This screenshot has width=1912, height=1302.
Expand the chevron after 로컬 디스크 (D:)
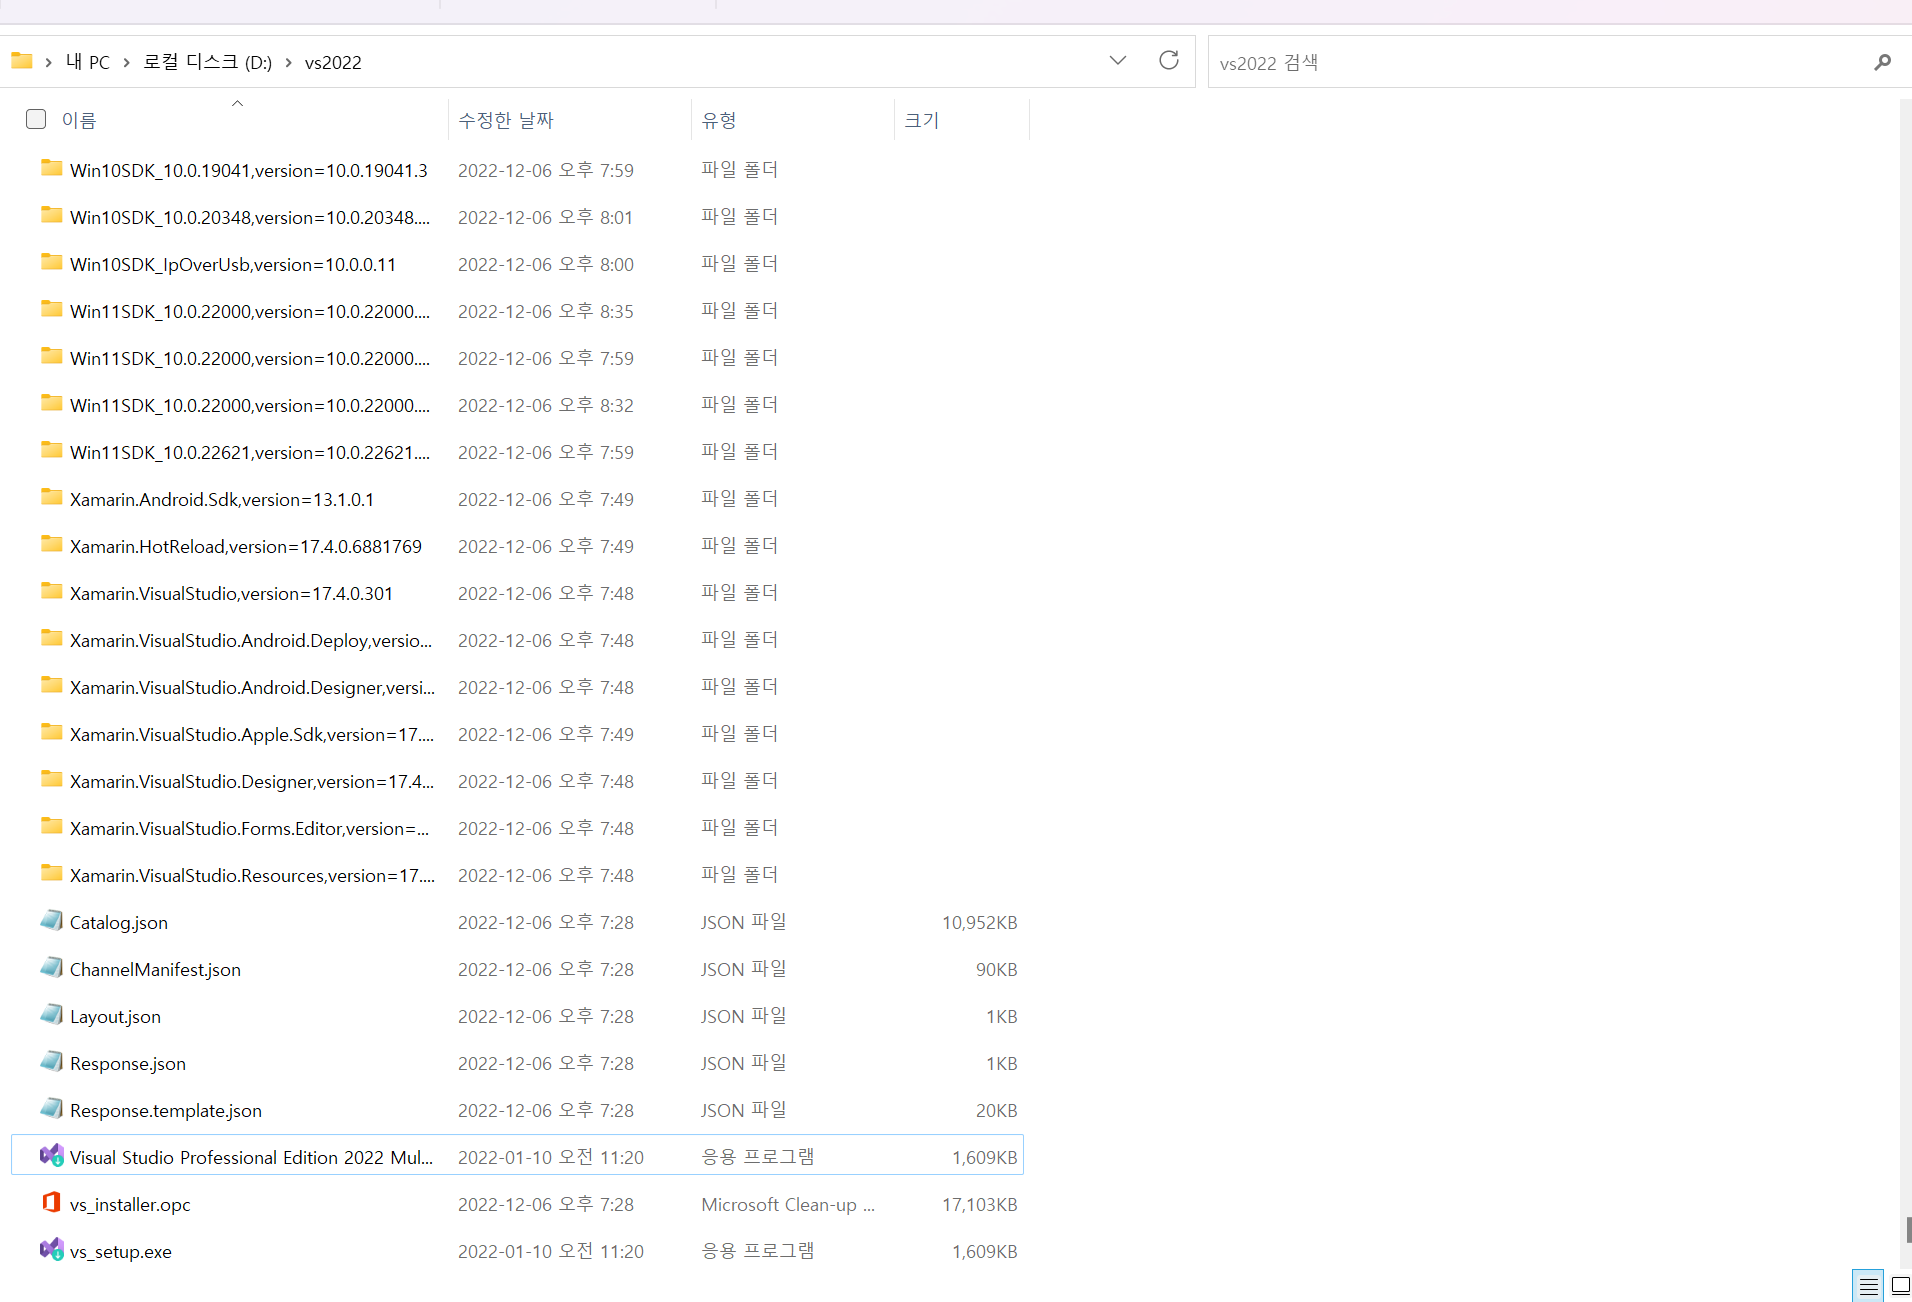coord(288,62)
